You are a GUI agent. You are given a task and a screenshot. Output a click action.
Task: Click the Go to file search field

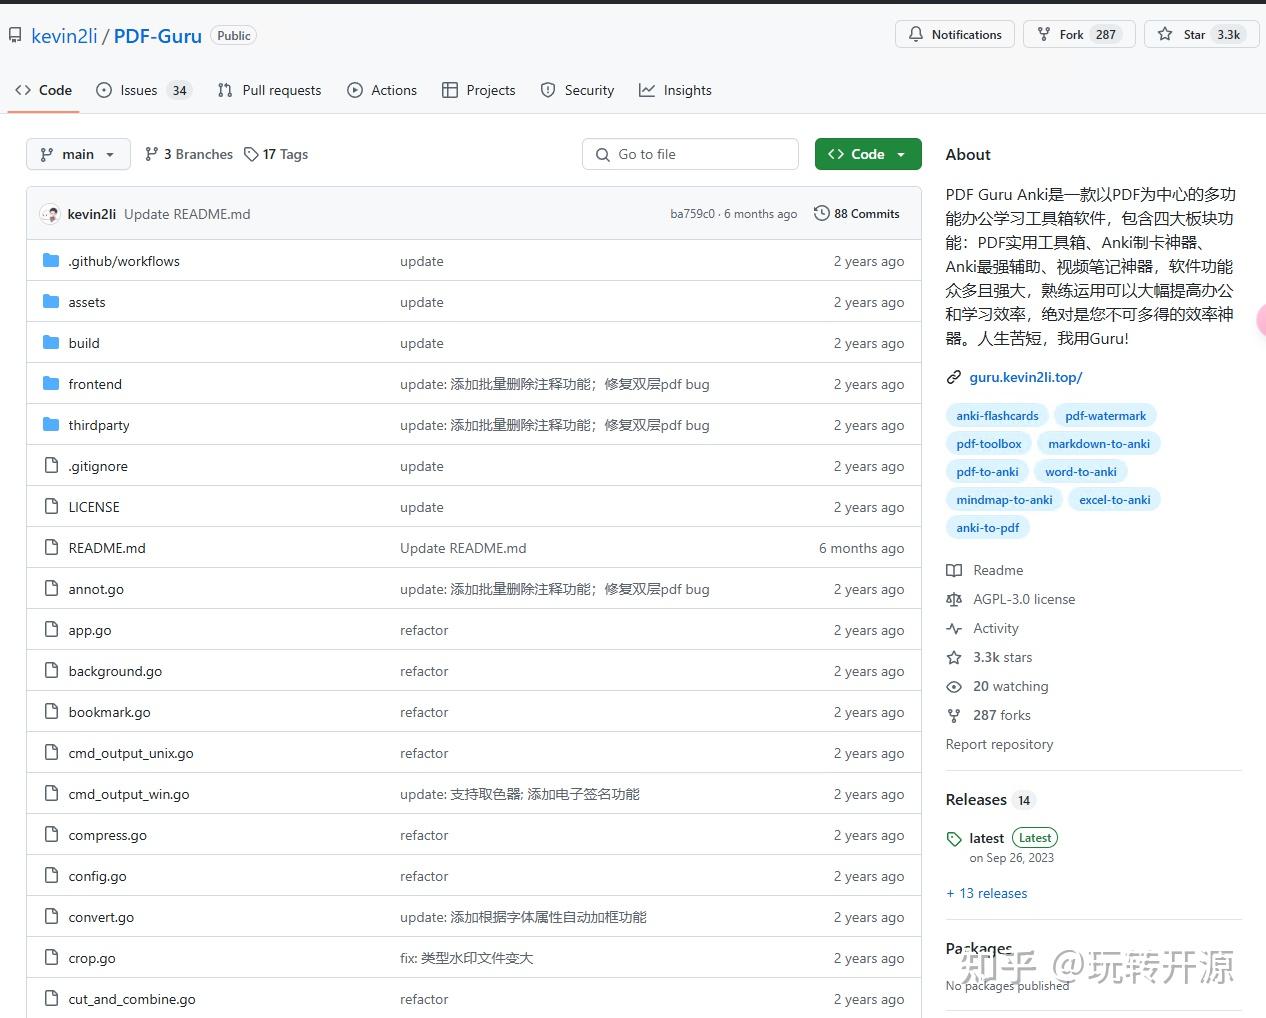(x=690, y=154)
